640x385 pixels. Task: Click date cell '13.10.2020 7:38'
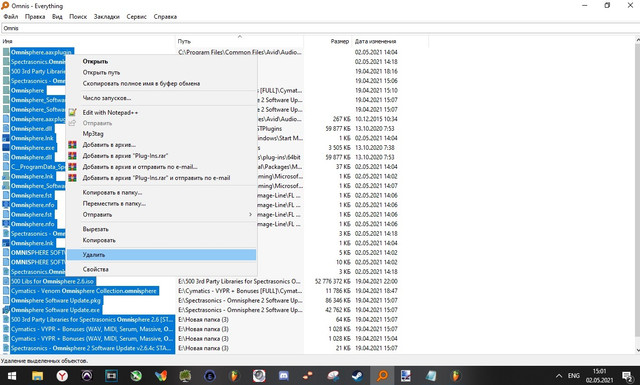click(375, 147)
